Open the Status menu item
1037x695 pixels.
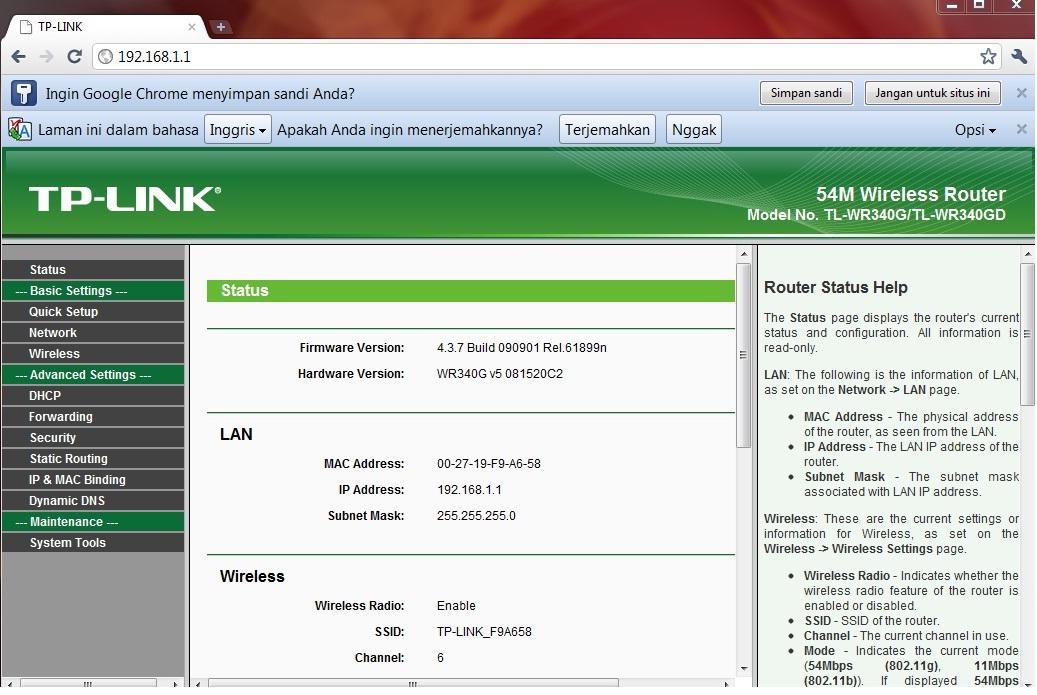coord(93,270)
